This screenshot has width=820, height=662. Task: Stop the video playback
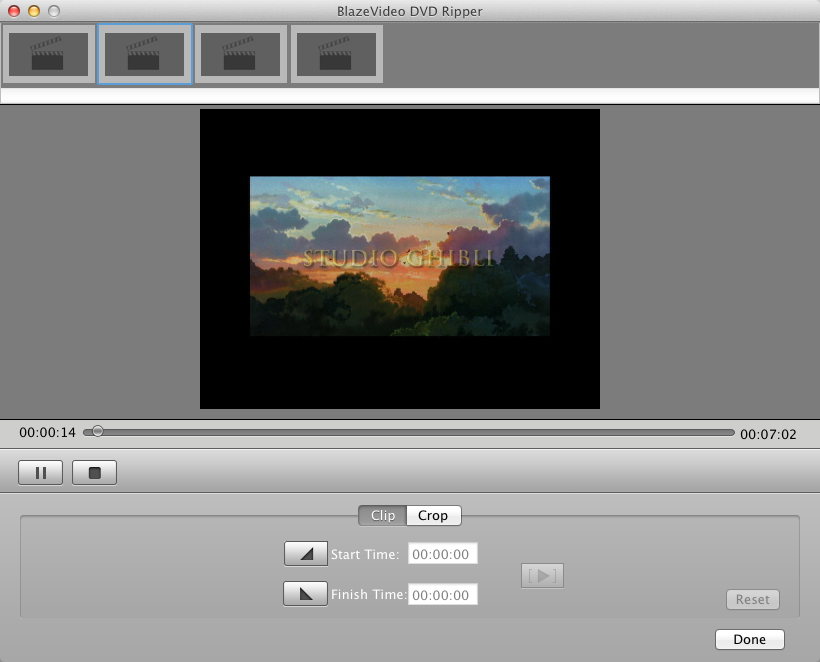(x=95, y=473)
